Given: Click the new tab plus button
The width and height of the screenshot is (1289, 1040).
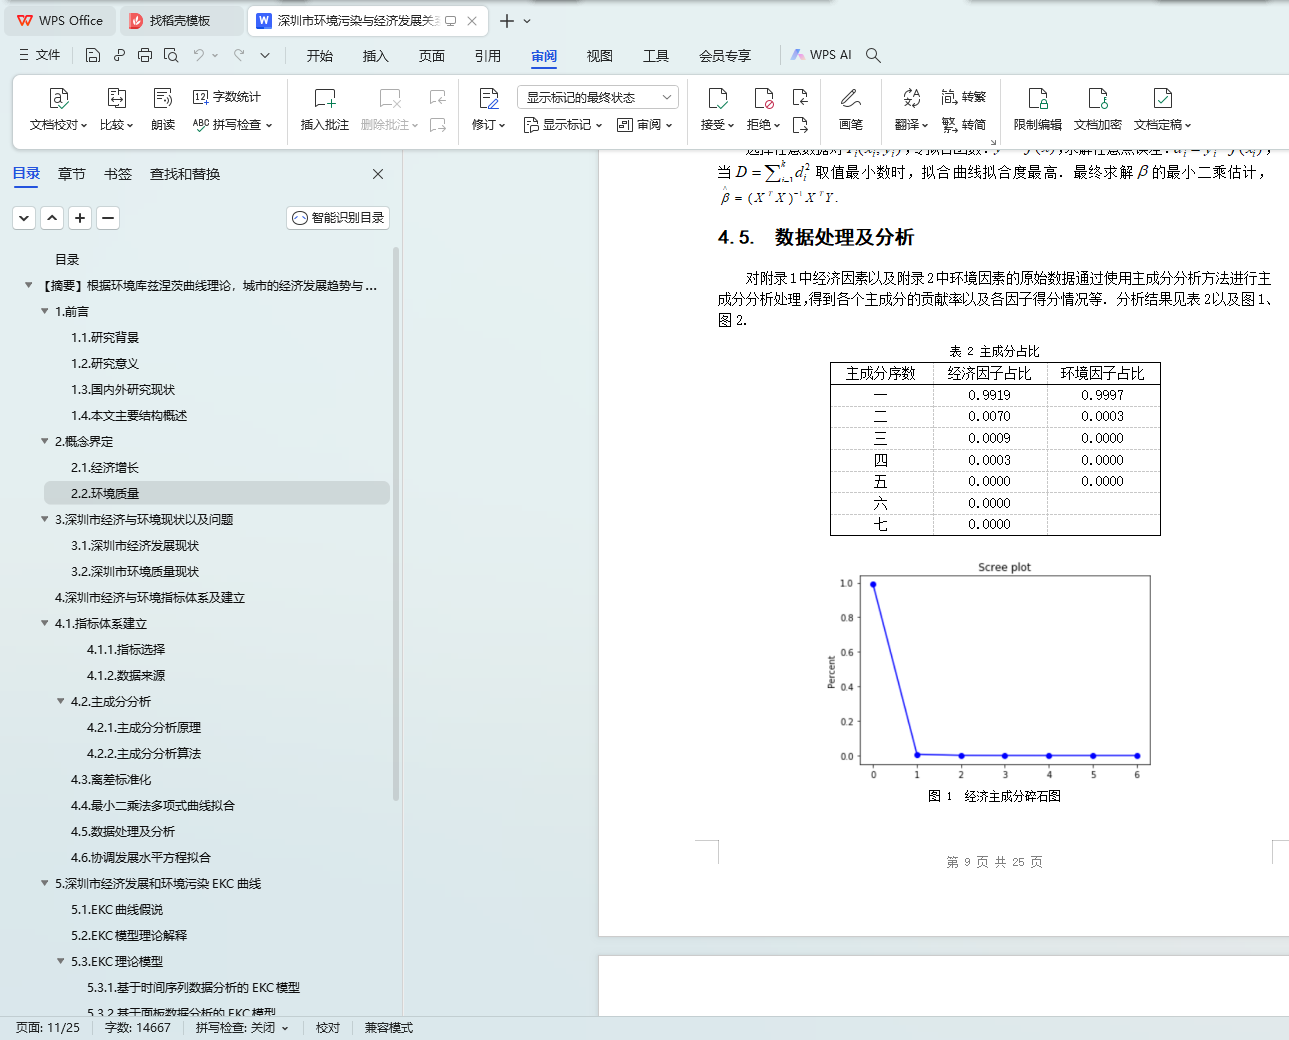Looking at the screenshot, I should (507, 21).
